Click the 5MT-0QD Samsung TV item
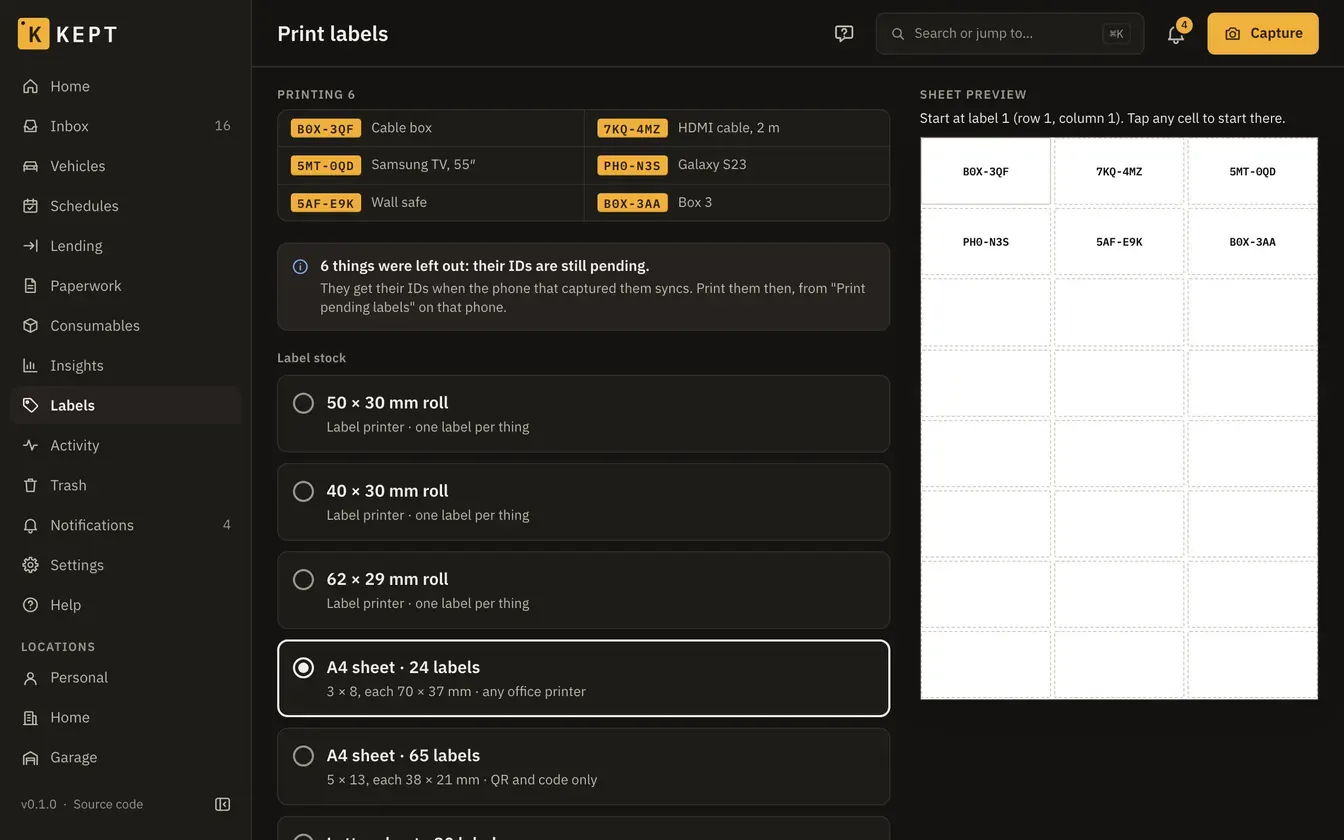 point(431,165)
